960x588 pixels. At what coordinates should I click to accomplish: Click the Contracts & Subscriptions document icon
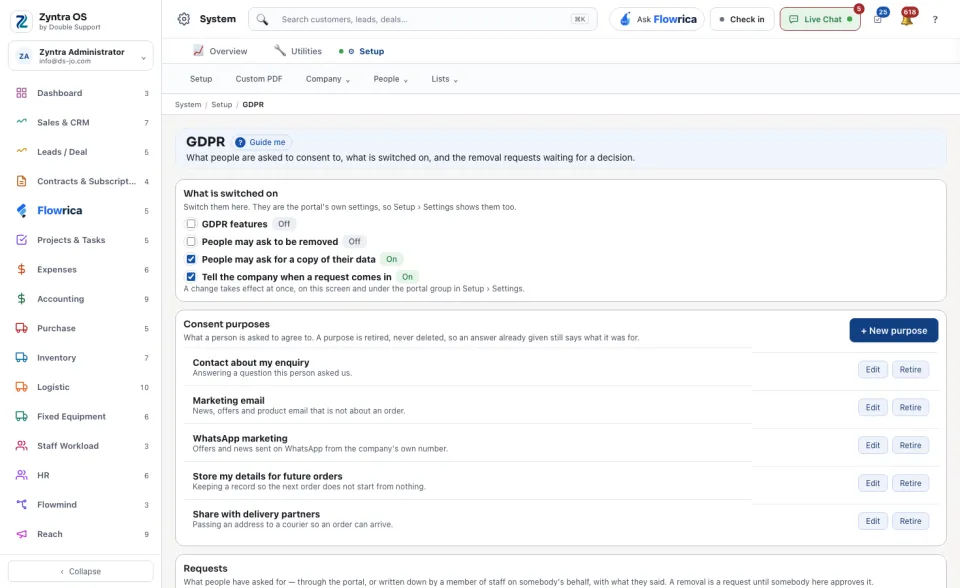[21, 181]
